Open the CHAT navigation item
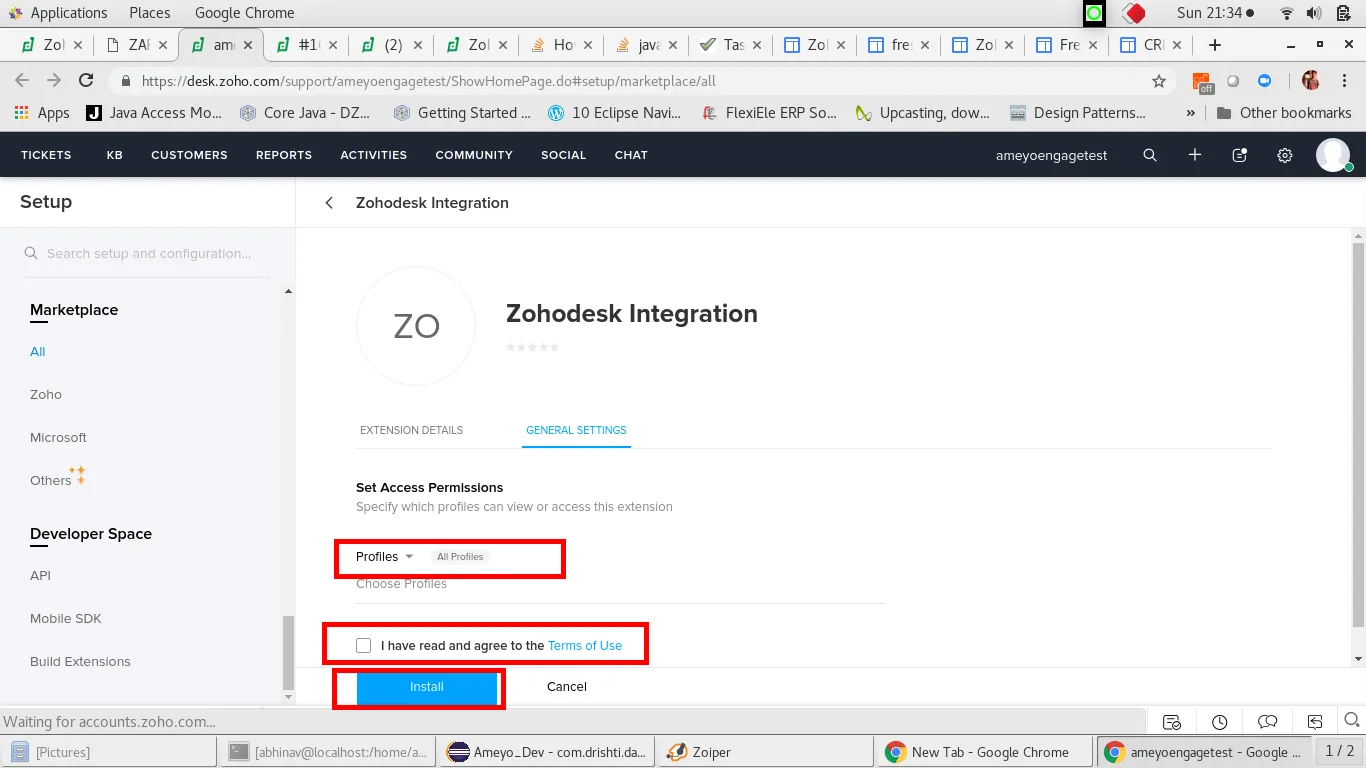This screenshot has height=768, width=1366. tap(631, 155)
